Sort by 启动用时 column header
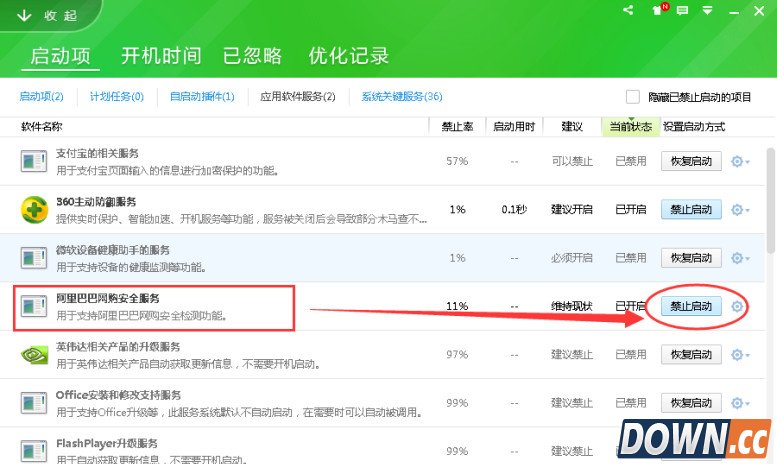The width and height of the screenshot is (777, 464). tap(514, 127)
